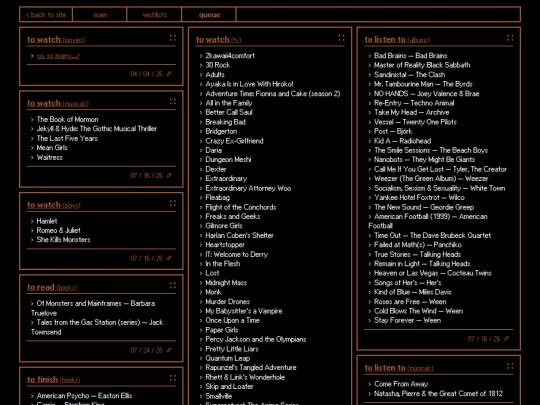Image resolution: width=540 pixels, height=405 pixels.
Task: Click 'She Kills Monsters' entry
Action: coord(63,240)
